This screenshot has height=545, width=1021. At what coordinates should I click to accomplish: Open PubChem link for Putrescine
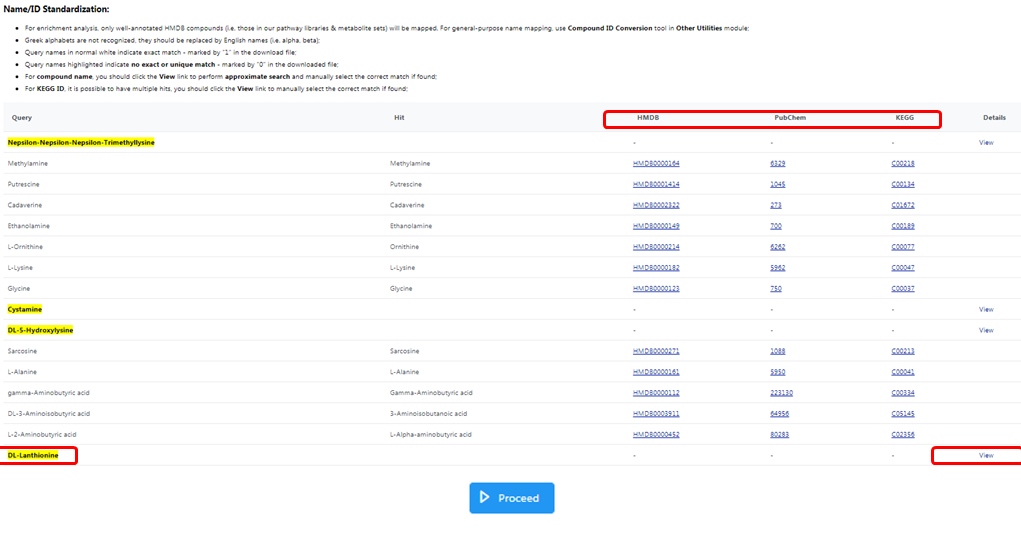776,184
